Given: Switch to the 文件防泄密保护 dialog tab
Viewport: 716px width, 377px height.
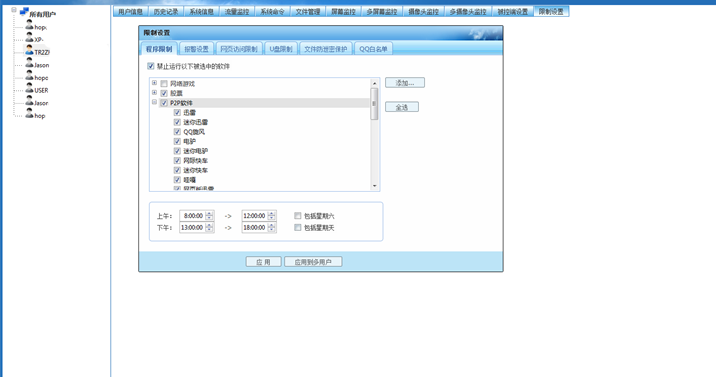Looking at the screenshot, I should tap(326, 49).
